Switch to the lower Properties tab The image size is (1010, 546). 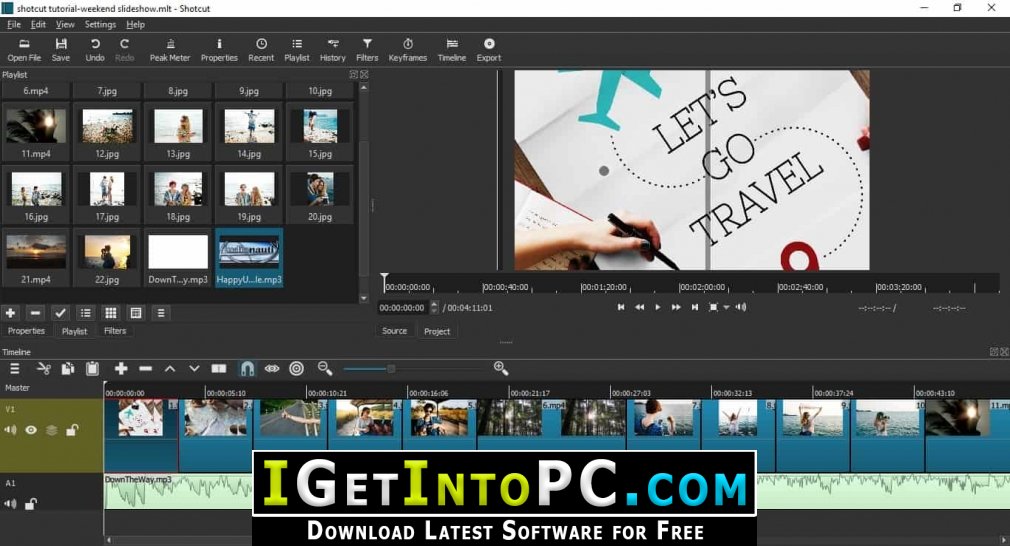[26, 331]
